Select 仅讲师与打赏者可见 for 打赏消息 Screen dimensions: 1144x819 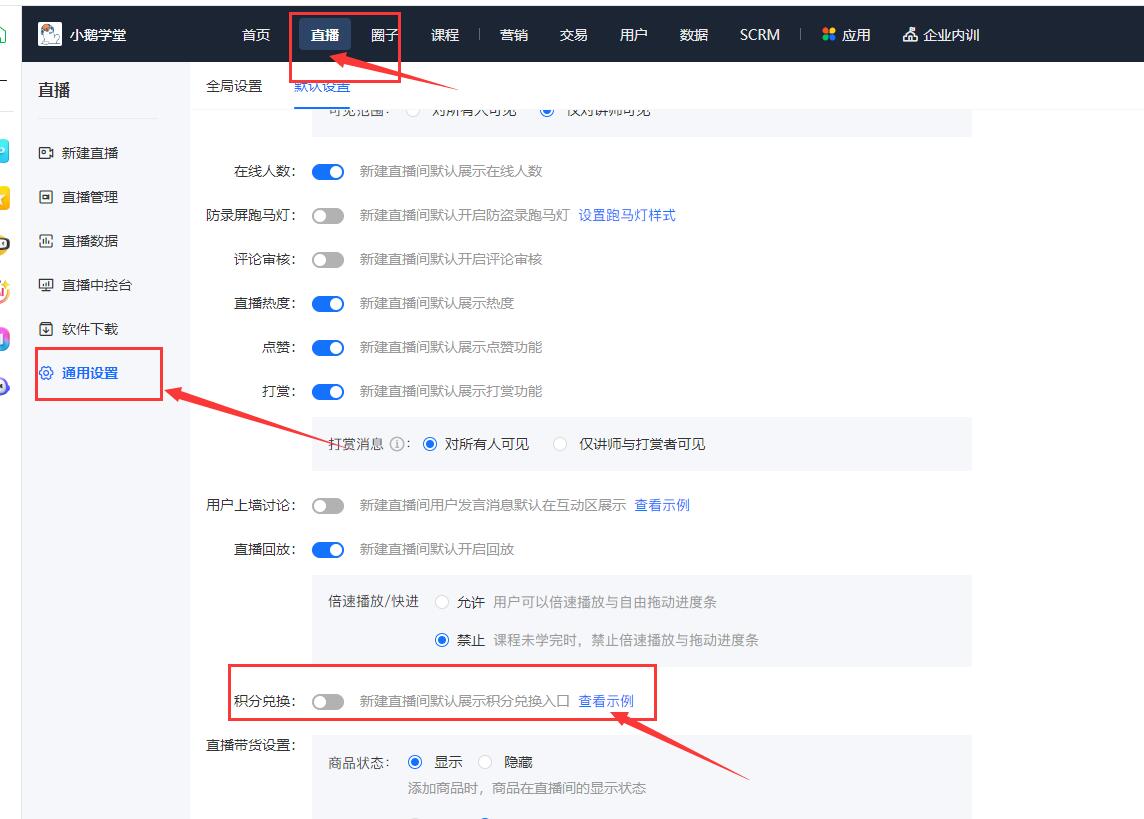(559, 444)
